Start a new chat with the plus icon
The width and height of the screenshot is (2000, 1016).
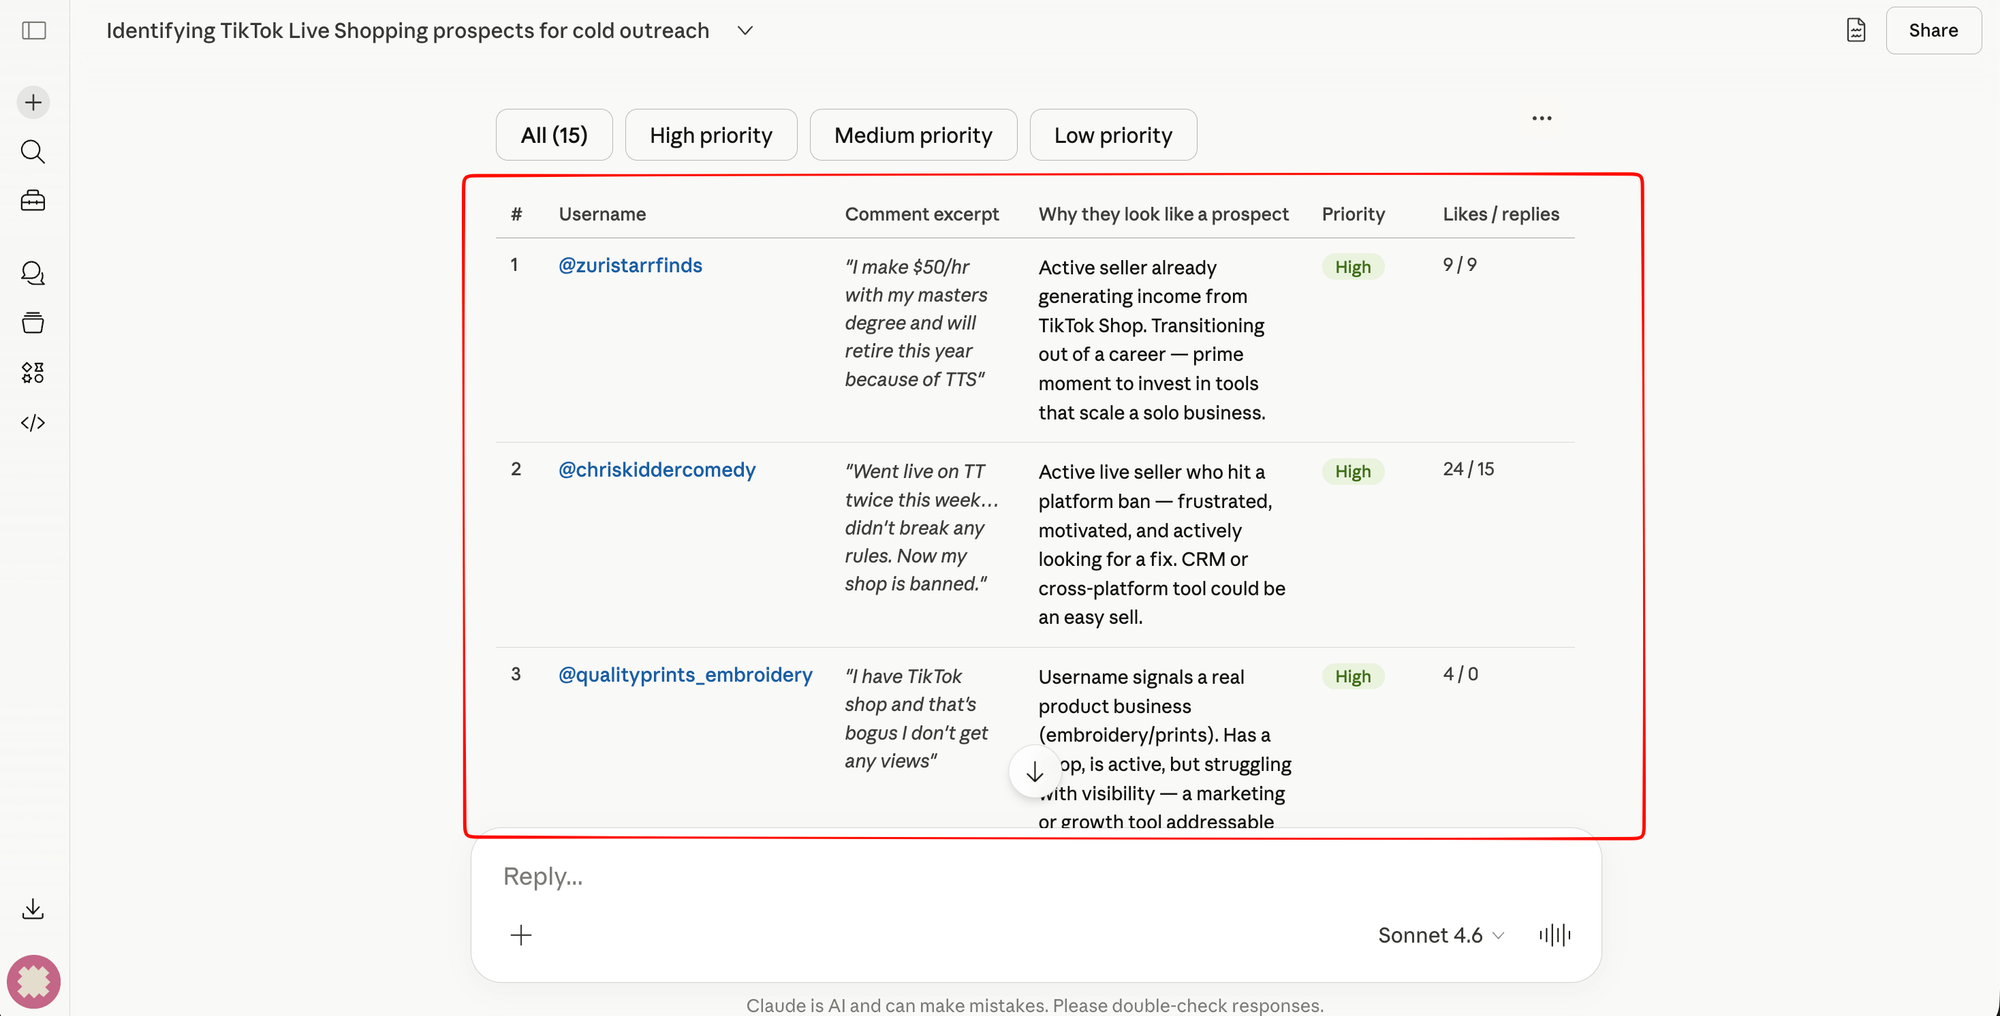click(x=33, y=101)
